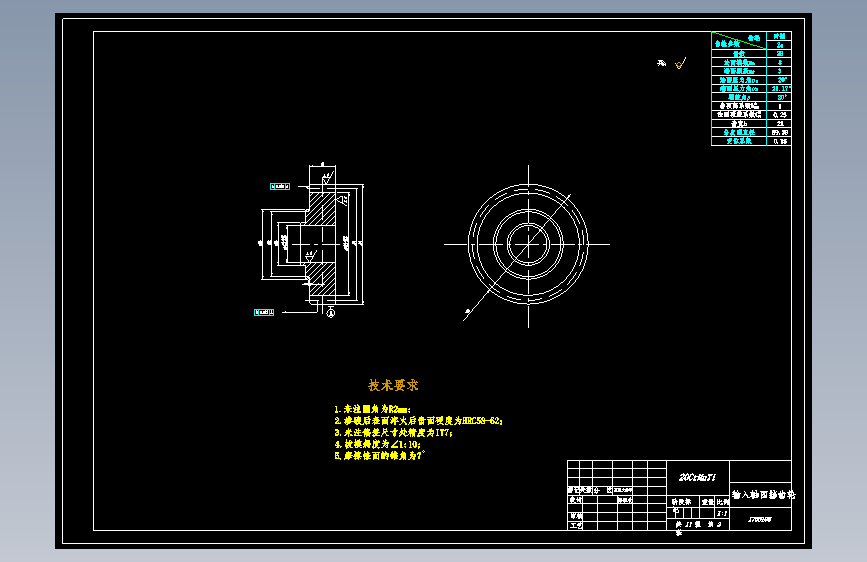Screen dimensions: 867x562
Task: Click the outermost gear circle in the front view
Action: [528, 244]
